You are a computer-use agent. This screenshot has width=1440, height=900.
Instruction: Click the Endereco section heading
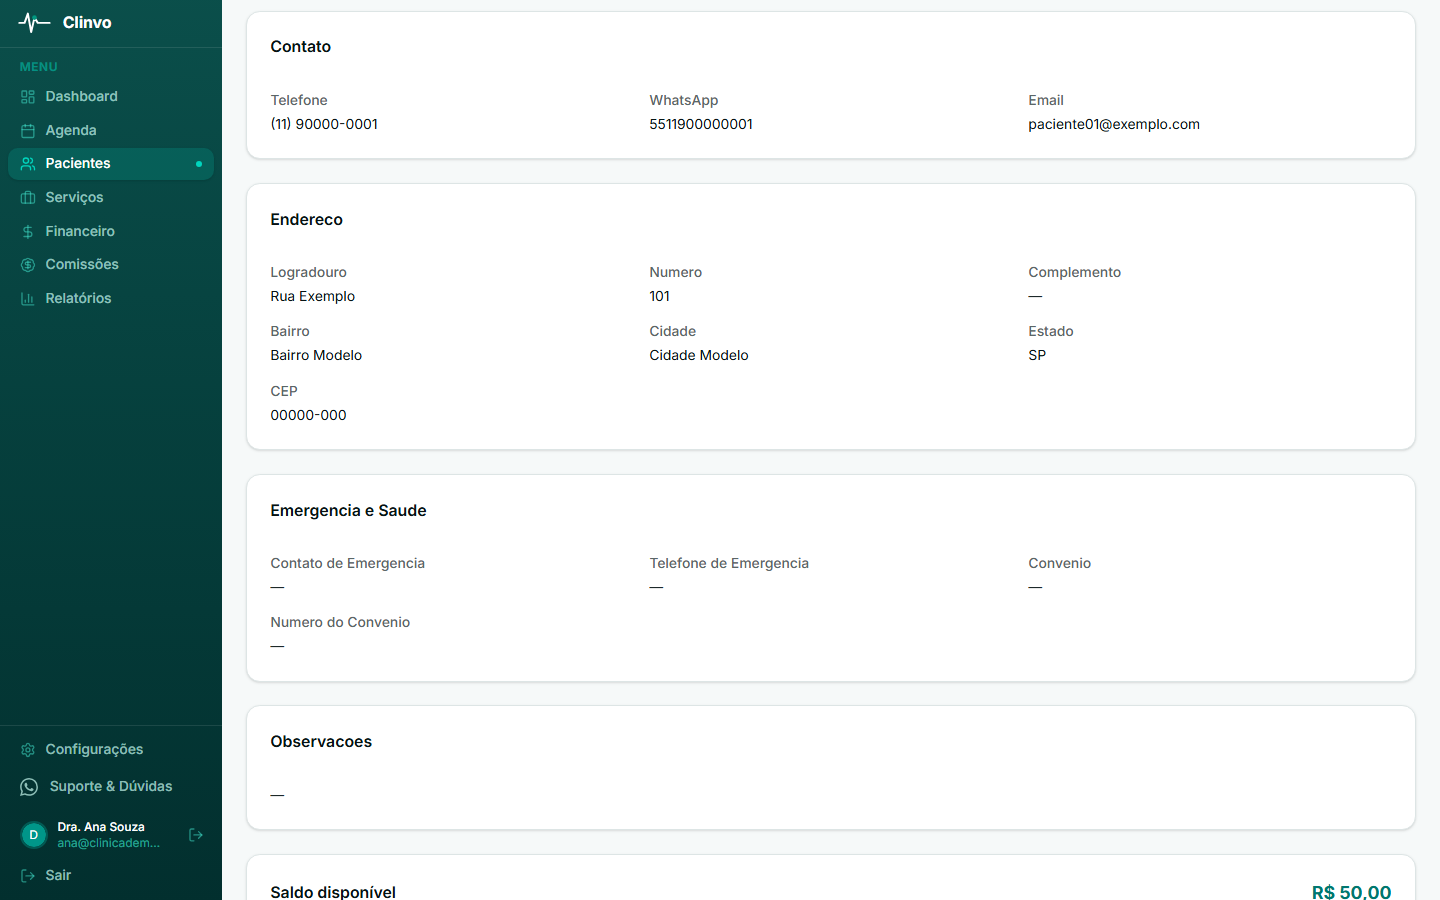tap(307, 220)
